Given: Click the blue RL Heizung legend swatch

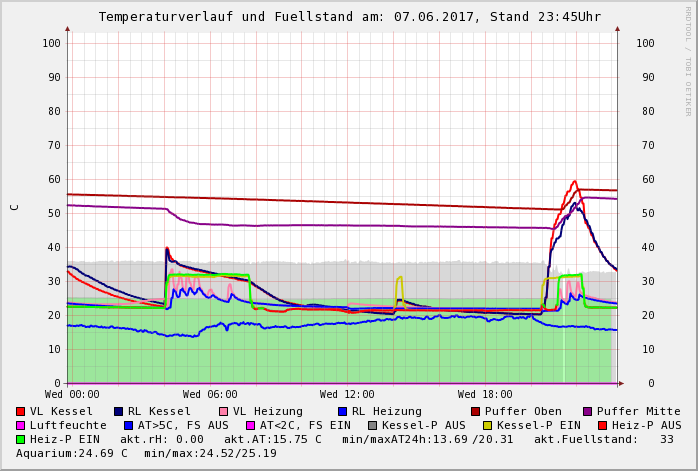Looking at the screenshot, I should click(x=342, y=412).
